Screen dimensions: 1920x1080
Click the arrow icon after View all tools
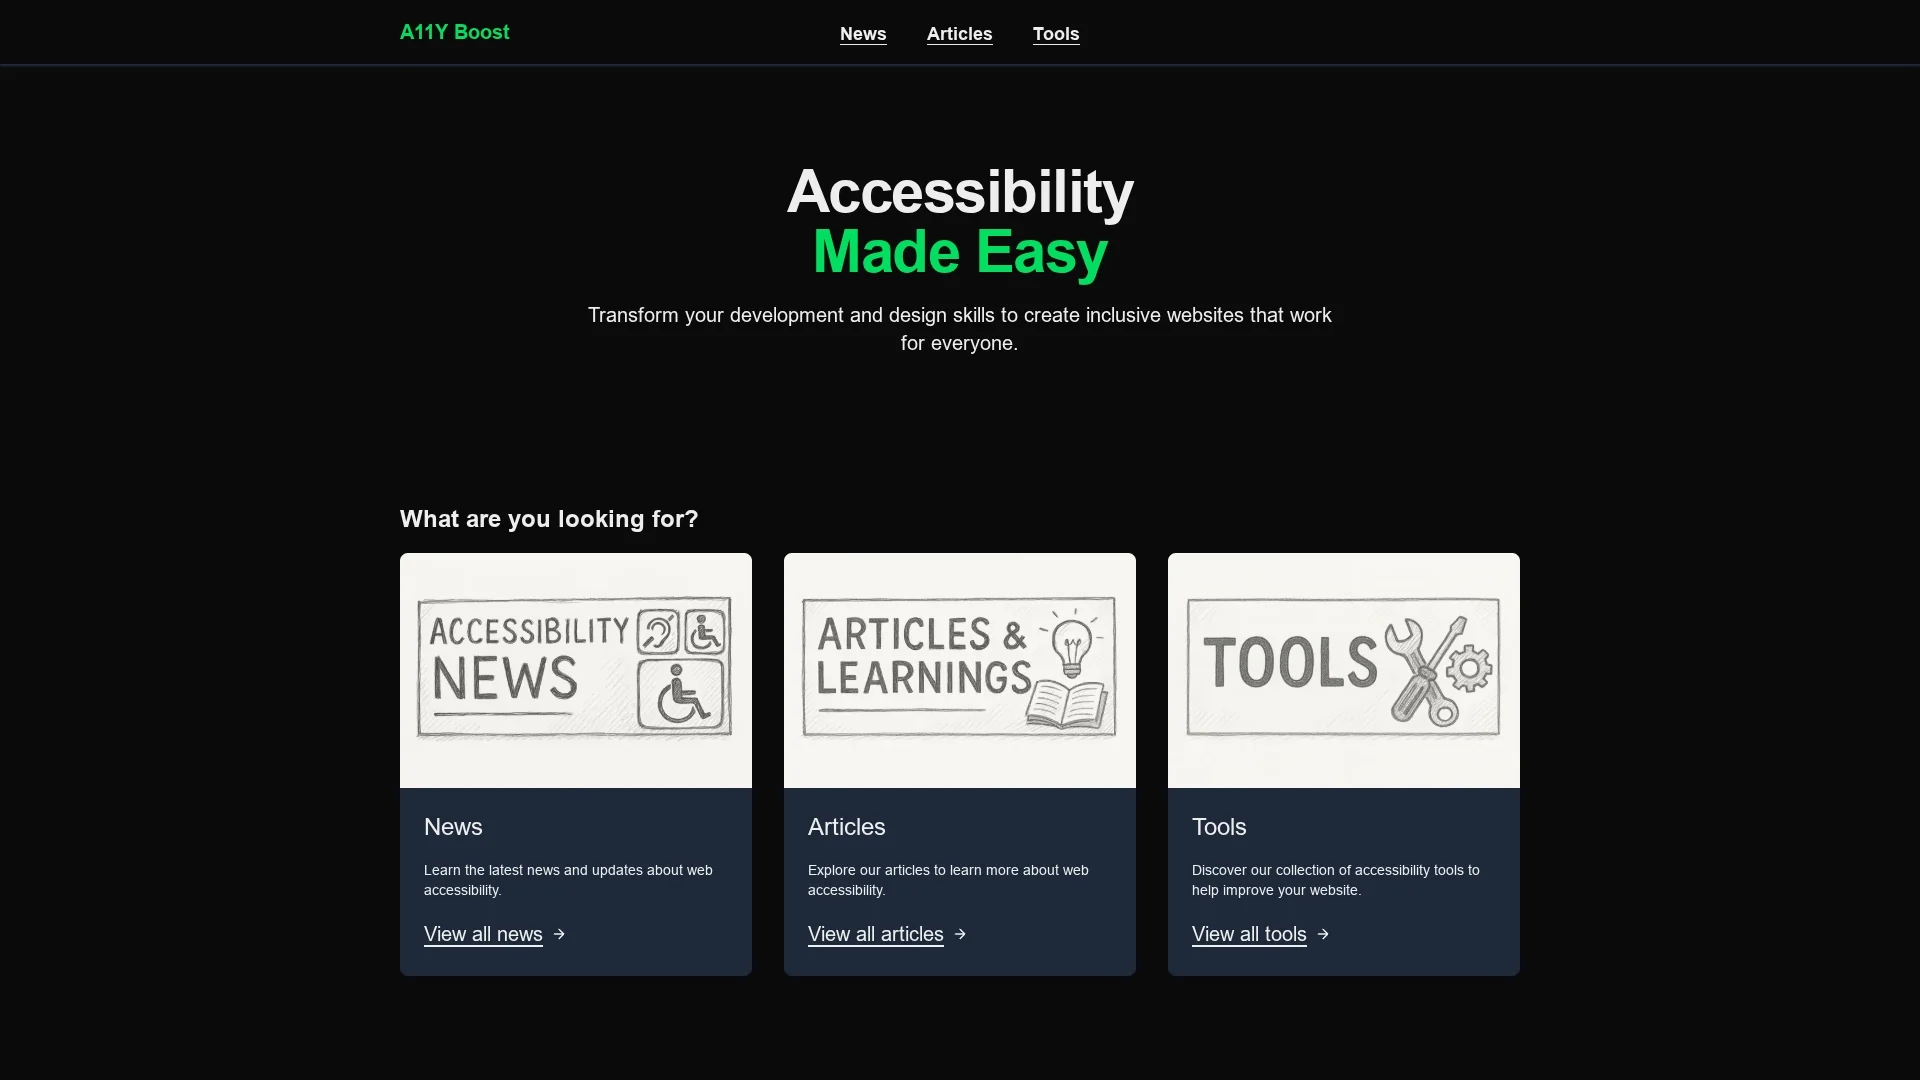pyautogui.click(x=1323, y=934)
